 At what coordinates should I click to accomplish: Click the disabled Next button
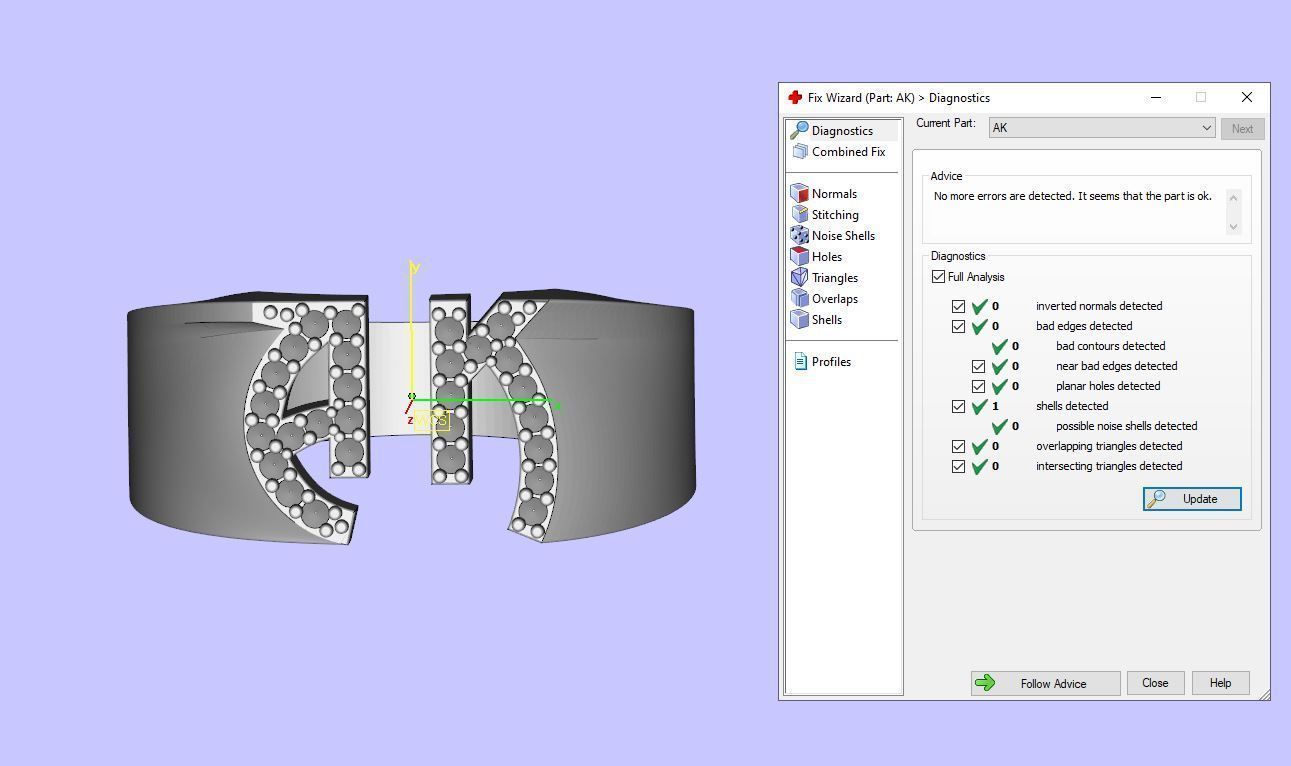tap(1242, 129)
